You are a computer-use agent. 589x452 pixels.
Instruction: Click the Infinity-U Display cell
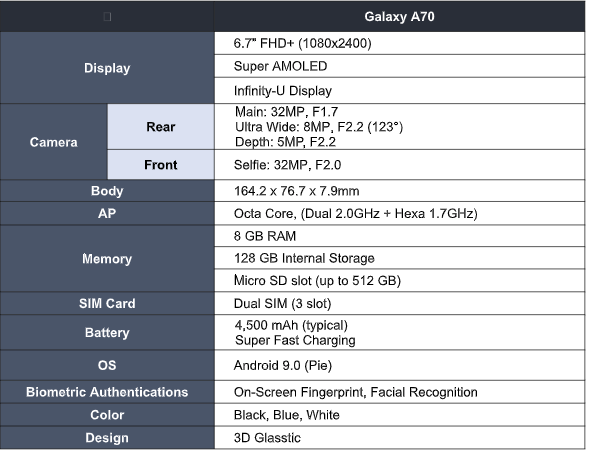tap(400, 91)
